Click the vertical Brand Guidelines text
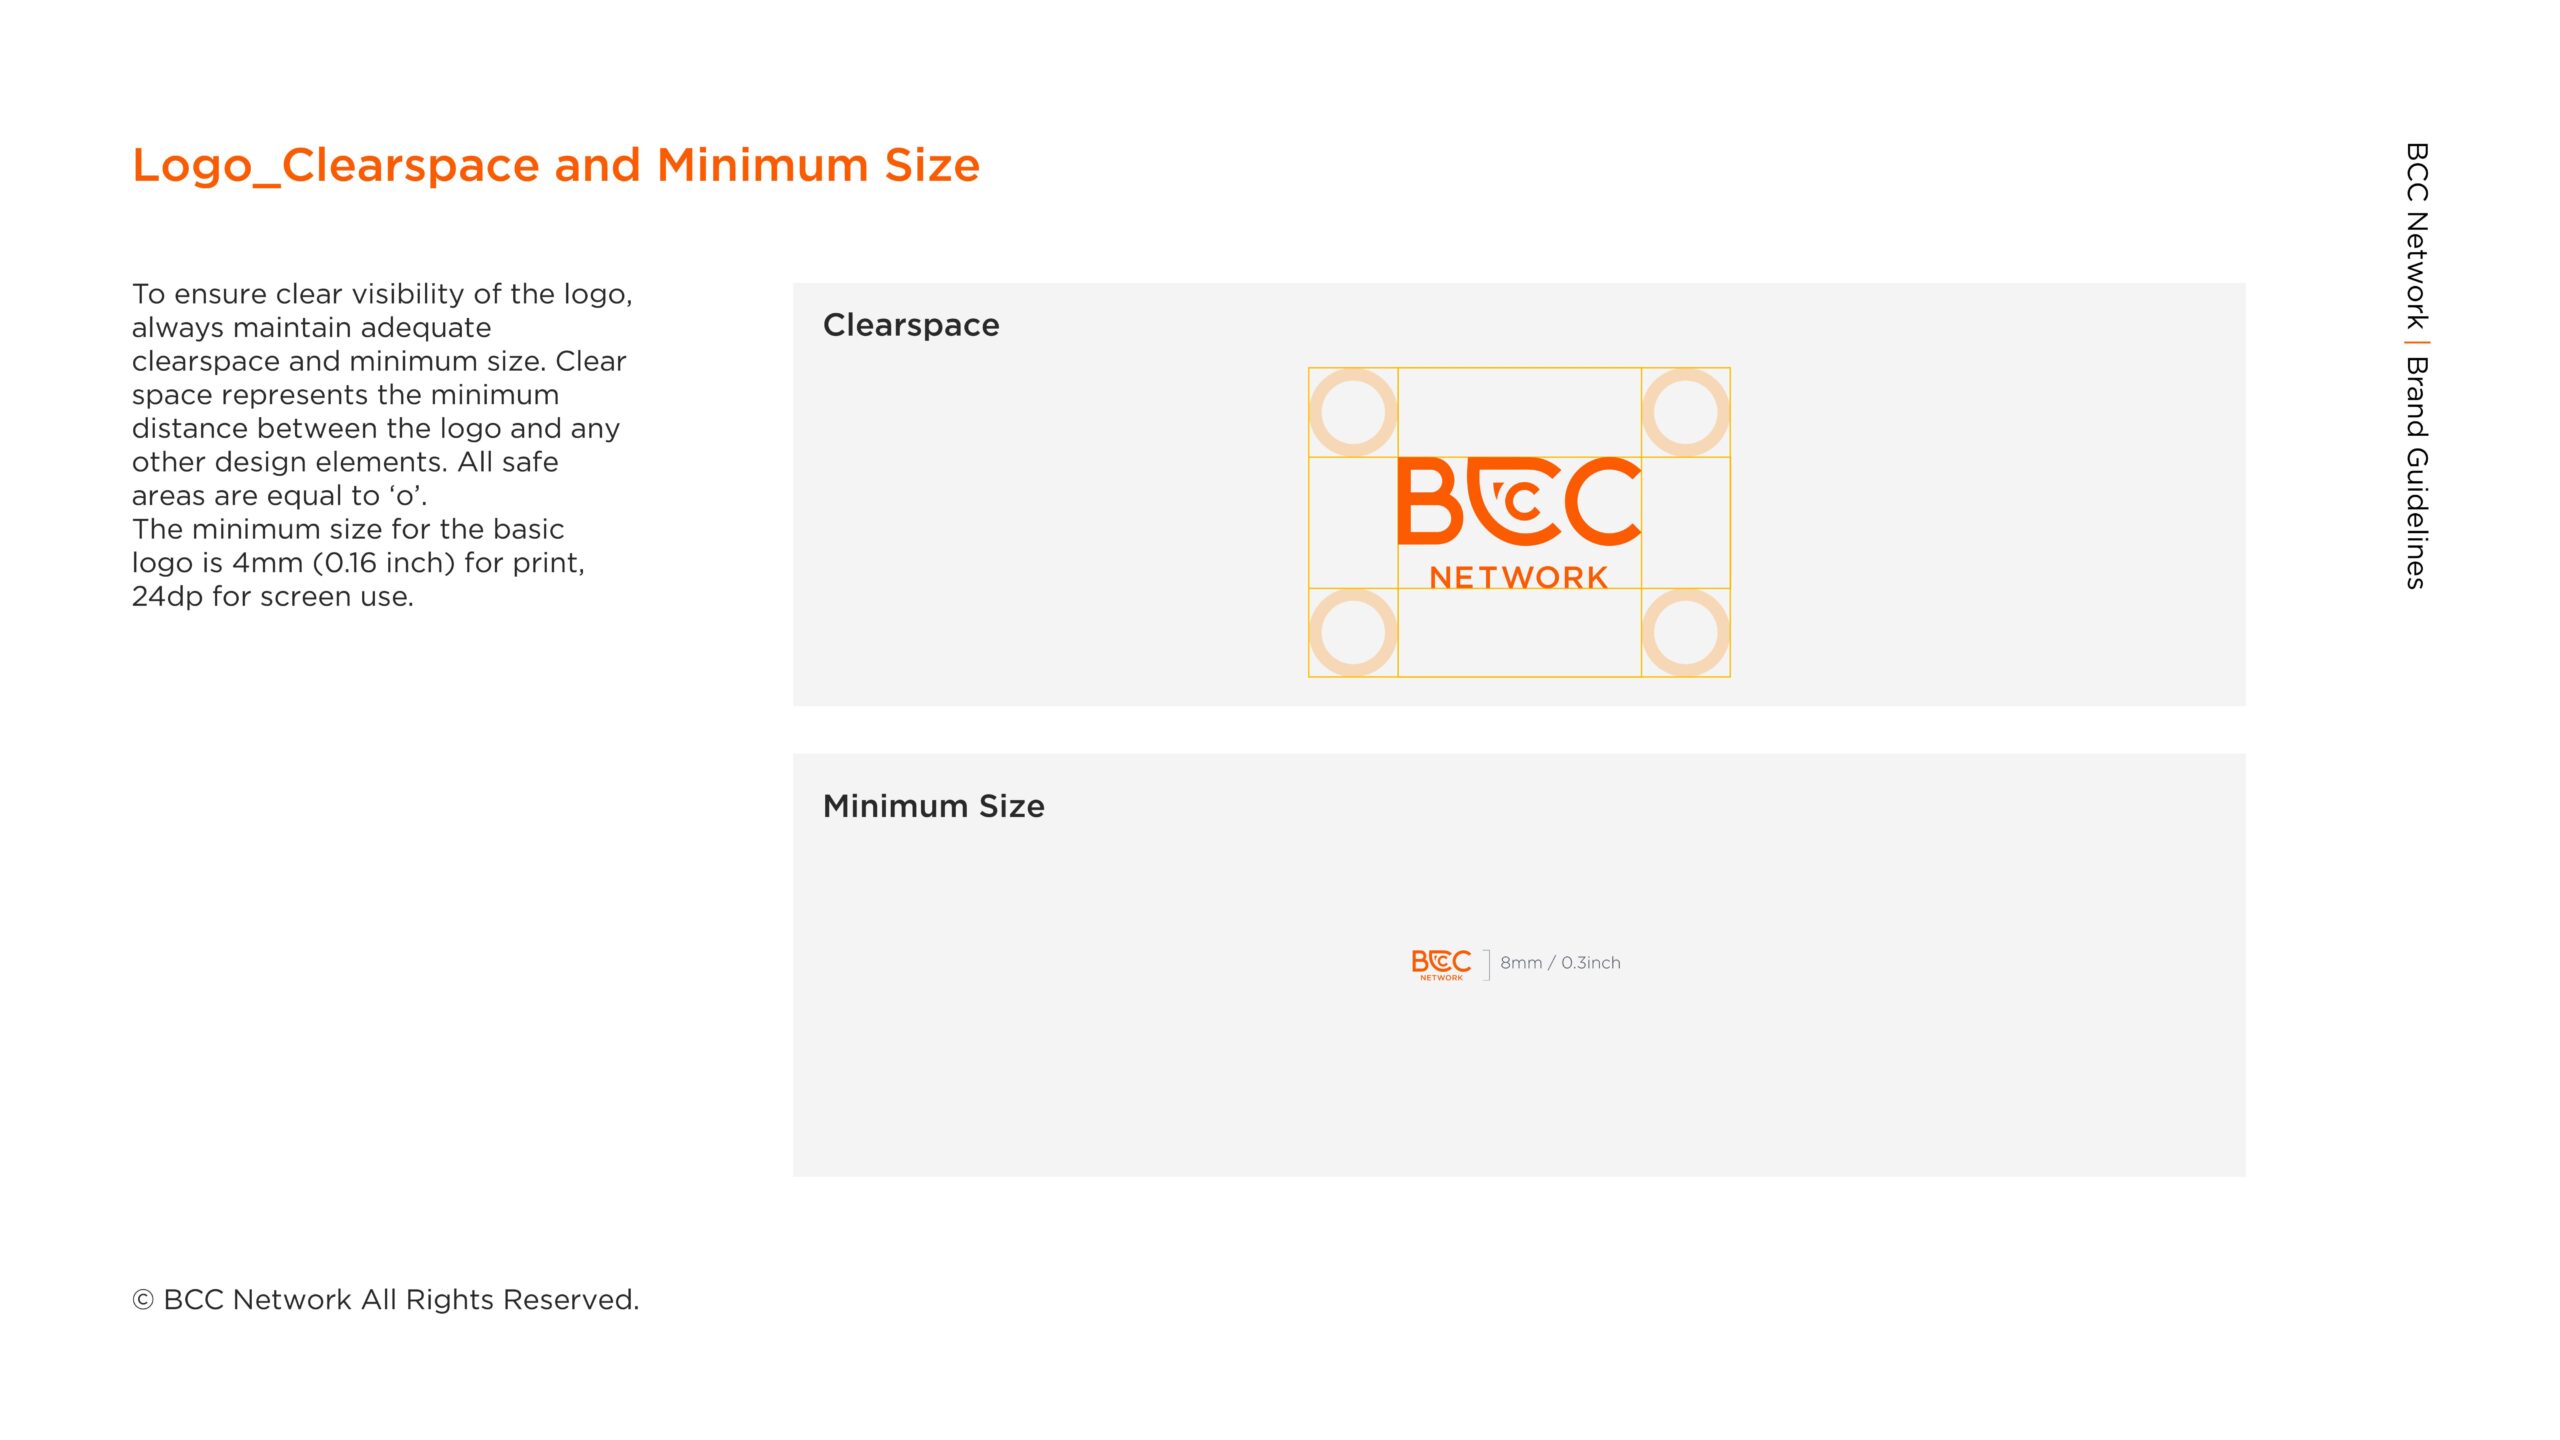The width and height of the screenshot is (2560, 1440). (2416, 472)
